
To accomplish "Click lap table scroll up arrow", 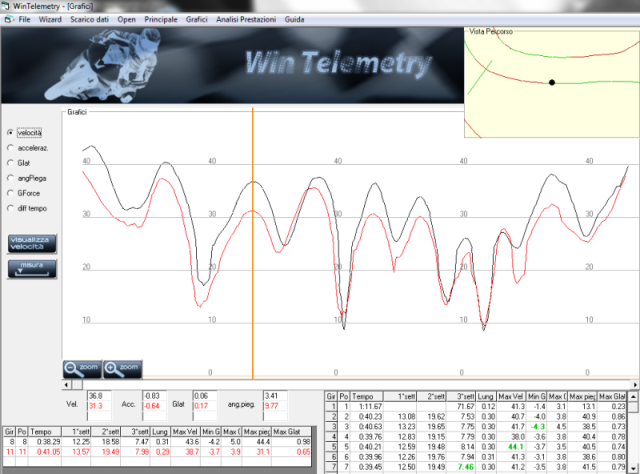I will coord(633,397).
